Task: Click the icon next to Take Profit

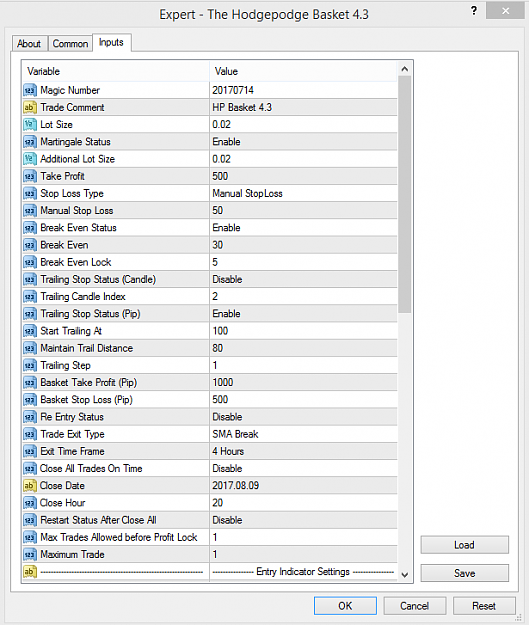Action: pyautogui.click(x=30, y=176)
